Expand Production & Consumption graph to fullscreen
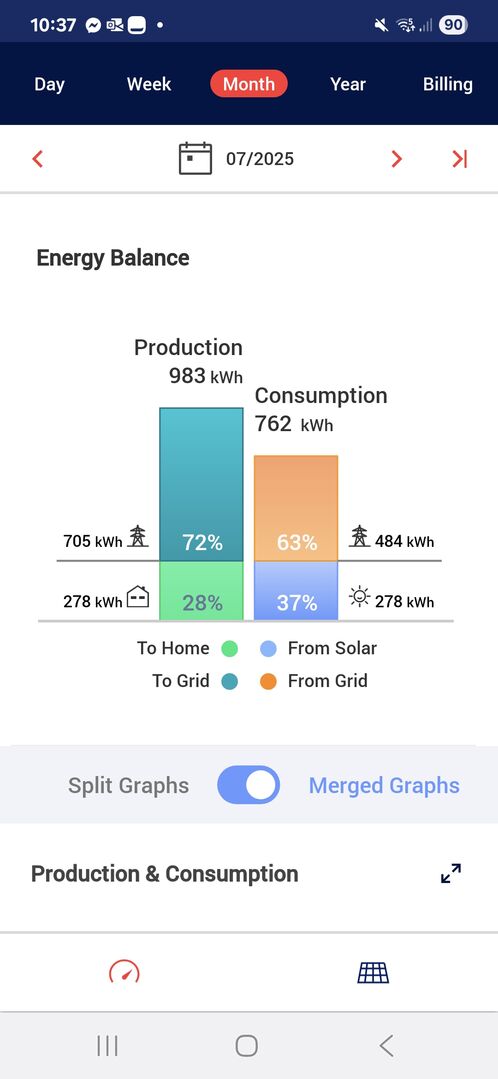The image size is (498, 1079). pyautogui.click(x=451, y=873)
